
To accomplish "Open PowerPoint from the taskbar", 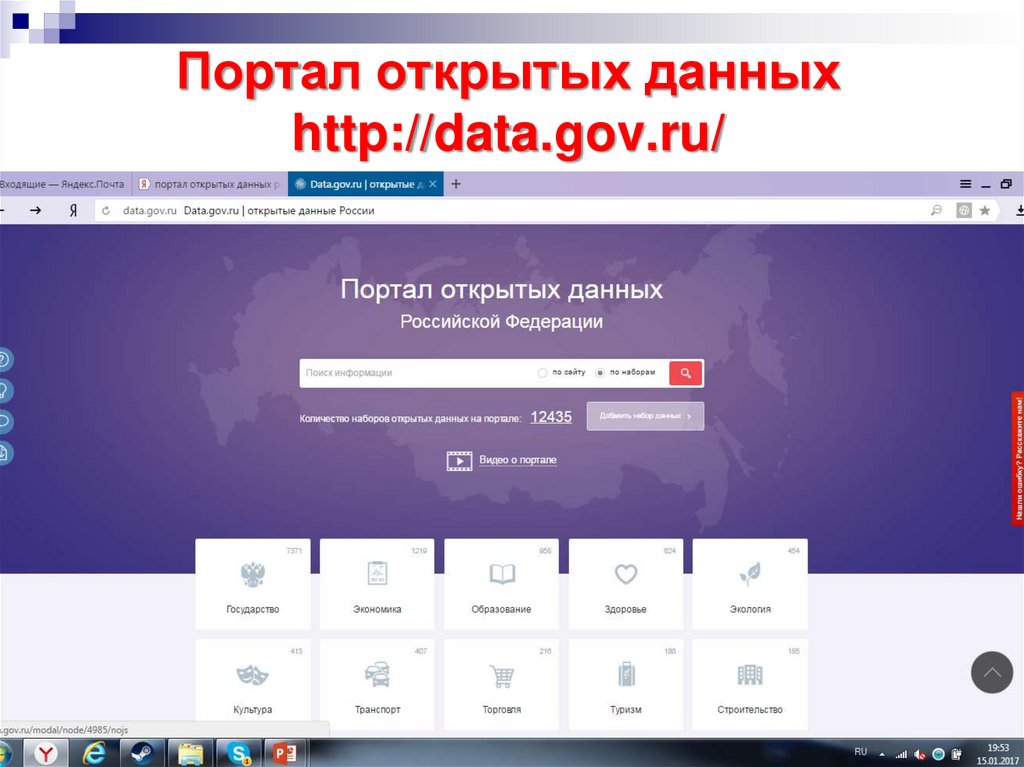I will coord(285,754).
